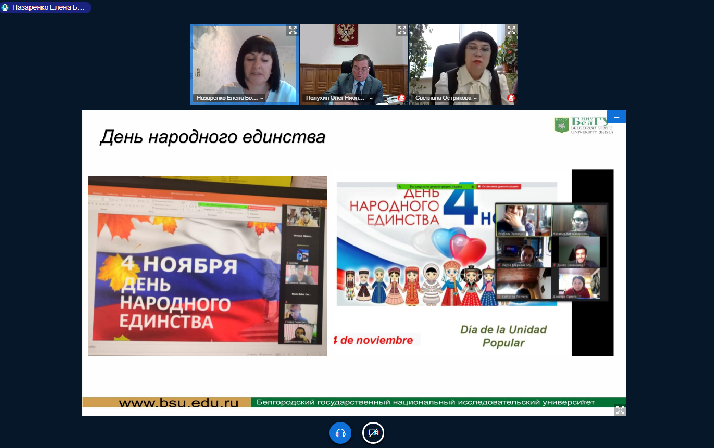714x448 pixels.
Task: Select the middle webcam video of the man
Action: pos(355,62)
